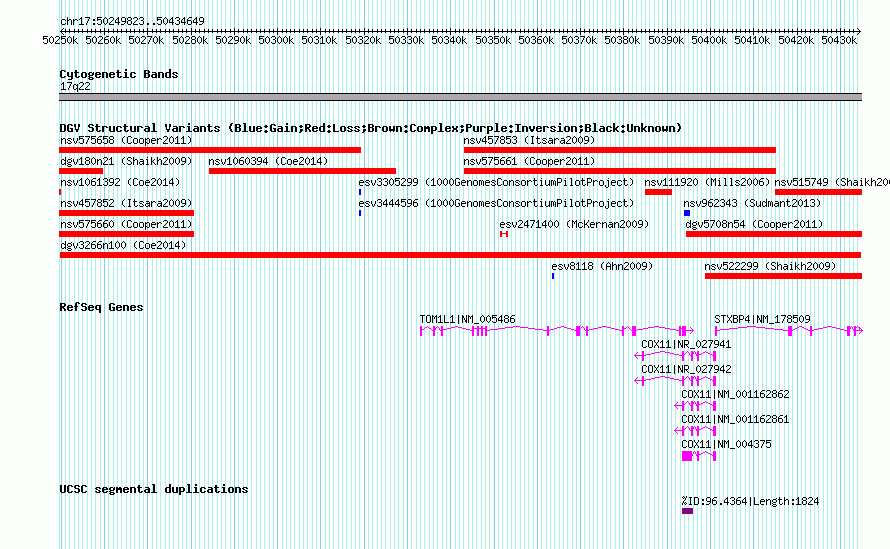Click the 50300k ruler tick label
This screenshot has height=549, width=890.
click(x=276, y=40)
